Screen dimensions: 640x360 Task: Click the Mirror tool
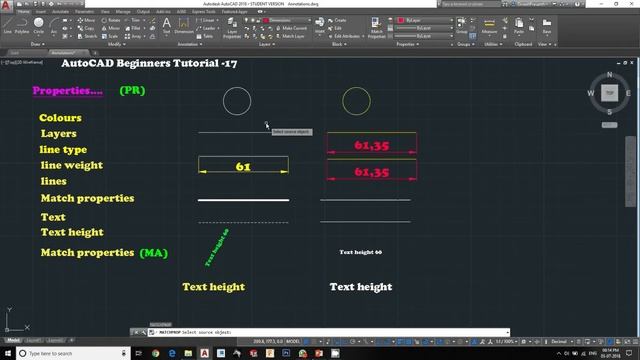tap(111, 28)
